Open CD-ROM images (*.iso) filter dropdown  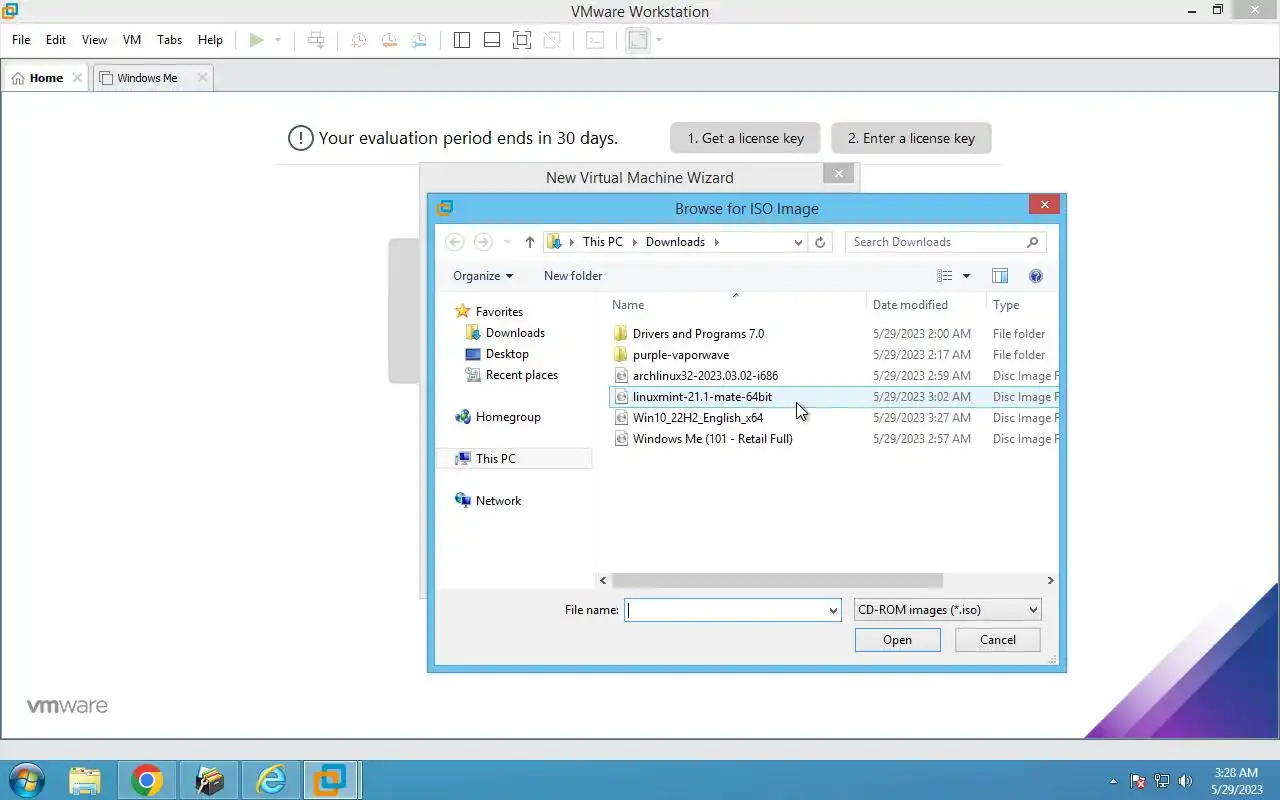click(948, 610)
